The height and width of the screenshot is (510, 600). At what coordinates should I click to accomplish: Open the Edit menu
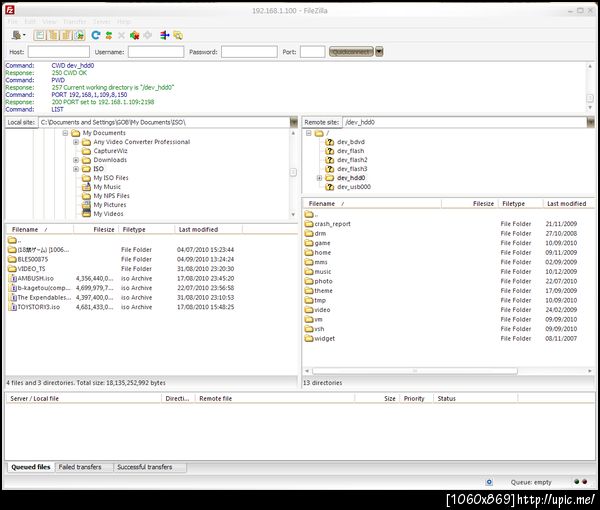[29, 21]
